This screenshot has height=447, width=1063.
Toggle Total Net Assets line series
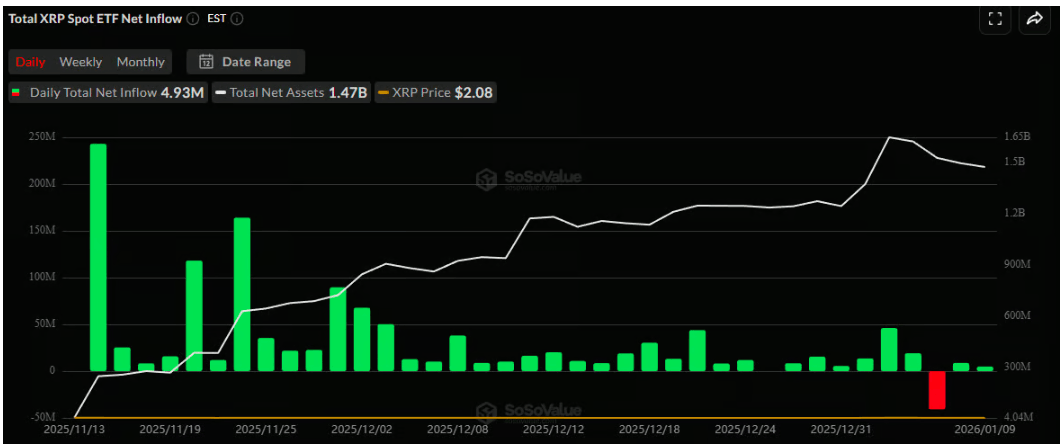tap(291, 93)
